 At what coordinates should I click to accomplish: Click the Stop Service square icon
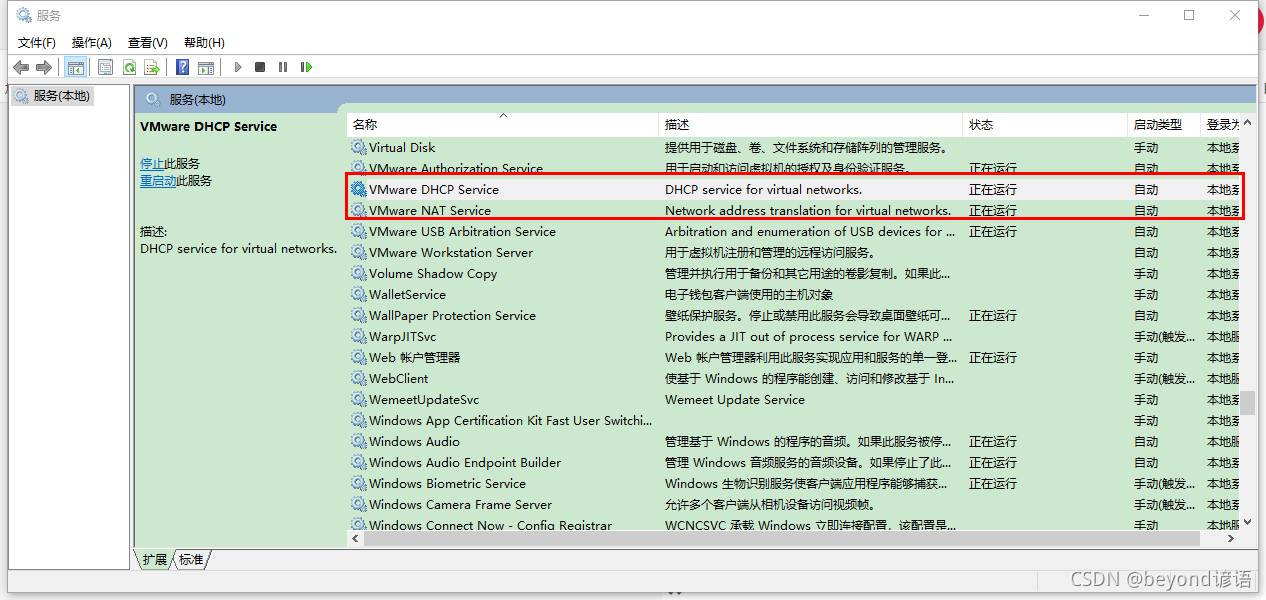point(260,67)
